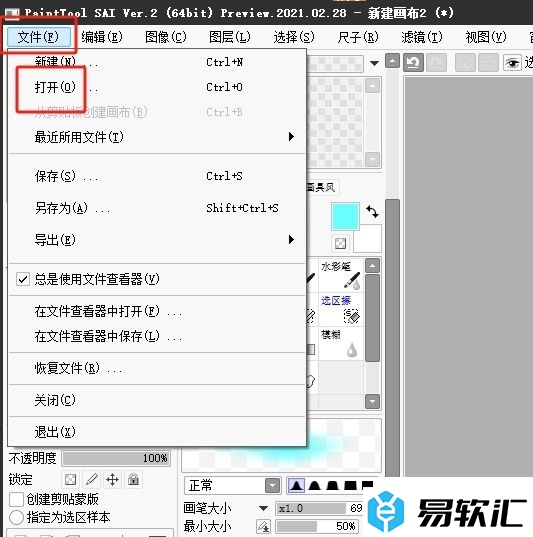Screen dimensions: 533x537
Task: Select the second brush edge shape
Action: tap(314, 485)
